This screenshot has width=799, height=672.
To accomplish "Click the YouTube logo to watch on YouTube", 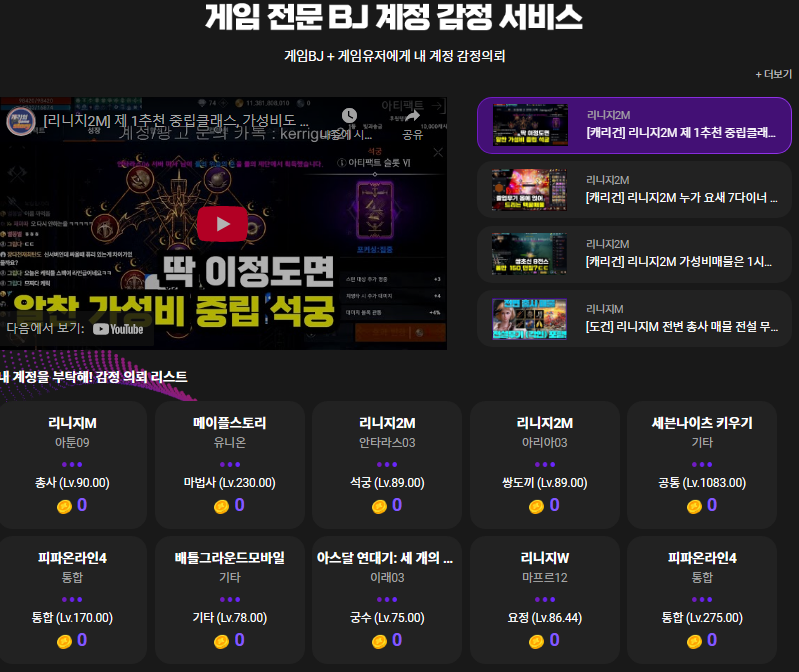I will click(119, 329).
